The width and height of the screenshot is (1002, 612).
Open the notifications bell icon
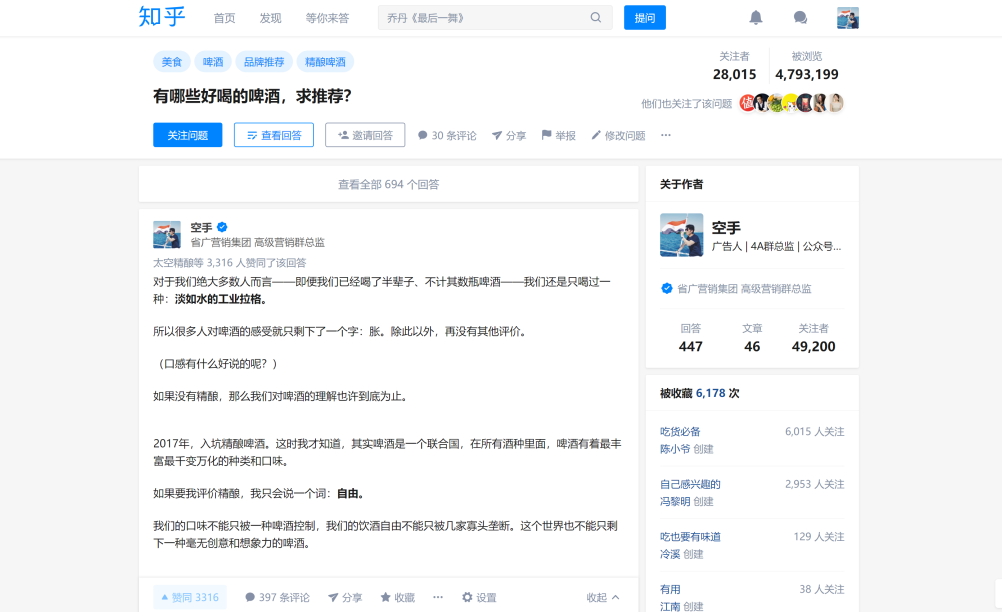tap(756, 17)
